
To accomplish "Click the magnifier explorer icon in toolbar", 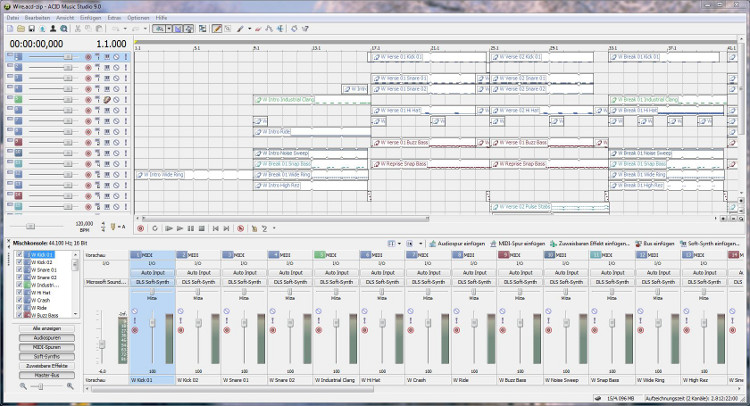I will [64, 29].
